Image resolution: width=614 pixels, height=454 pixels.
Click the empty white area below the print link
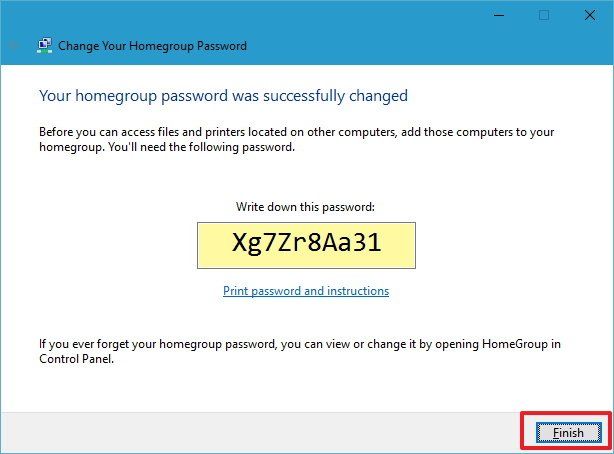tap(306, 317)
